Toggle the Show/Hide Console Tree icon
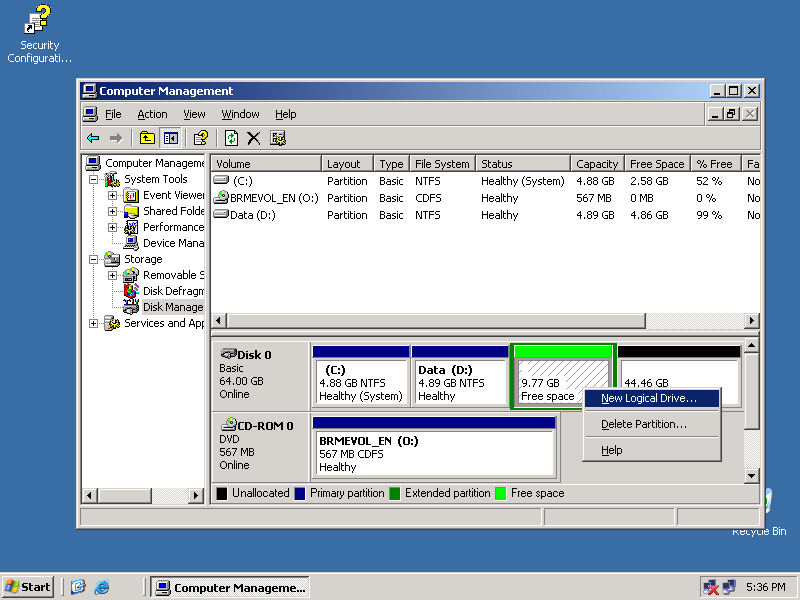 coord(170,138)
